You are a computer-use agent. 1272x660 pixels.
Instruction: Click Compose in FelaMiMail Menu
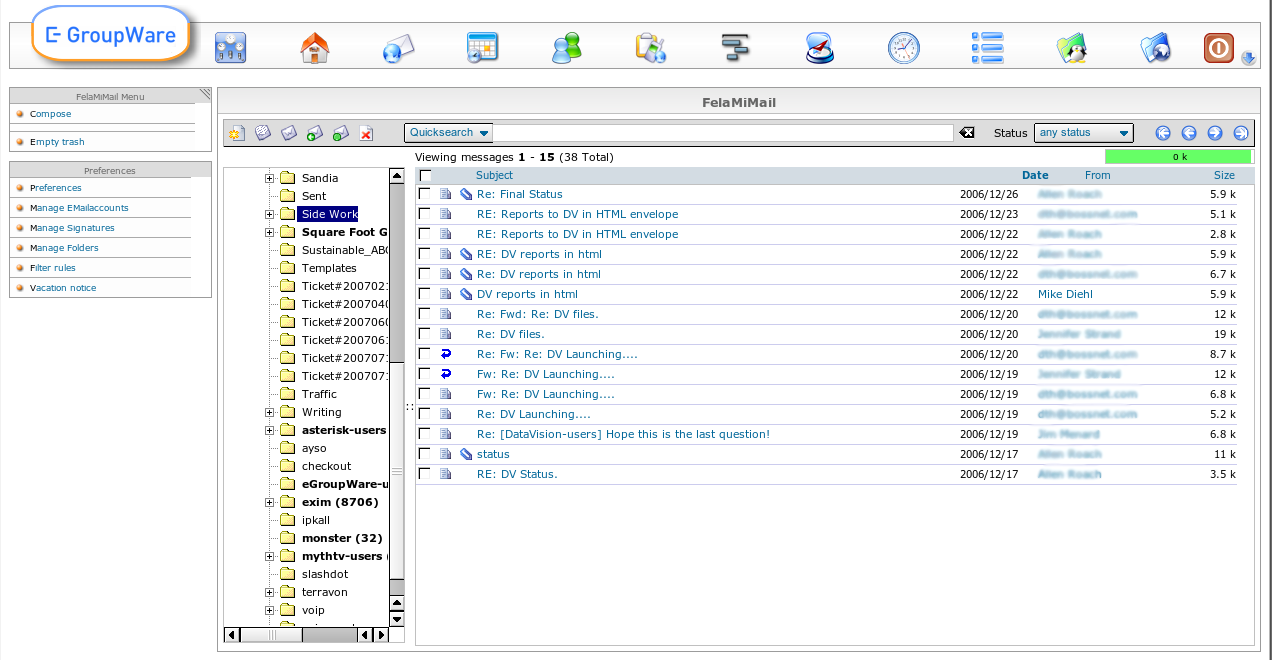pyautogui.click(x=50, y=114)
